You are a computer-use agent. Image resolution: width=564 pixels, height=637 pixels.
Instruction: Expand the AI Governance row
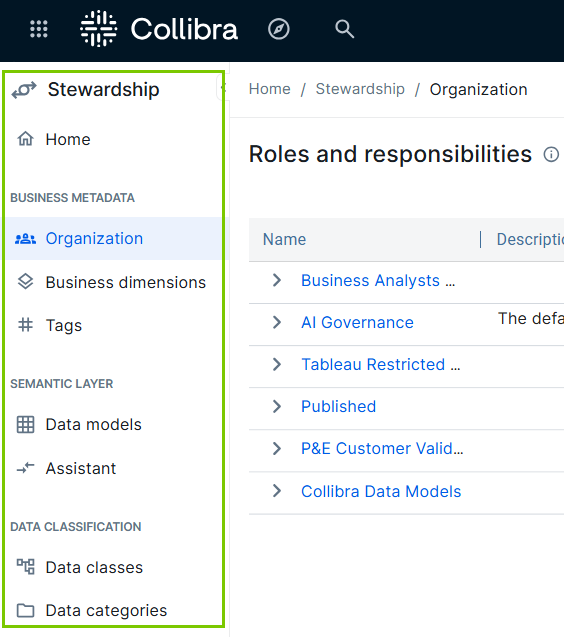(277, 322)
